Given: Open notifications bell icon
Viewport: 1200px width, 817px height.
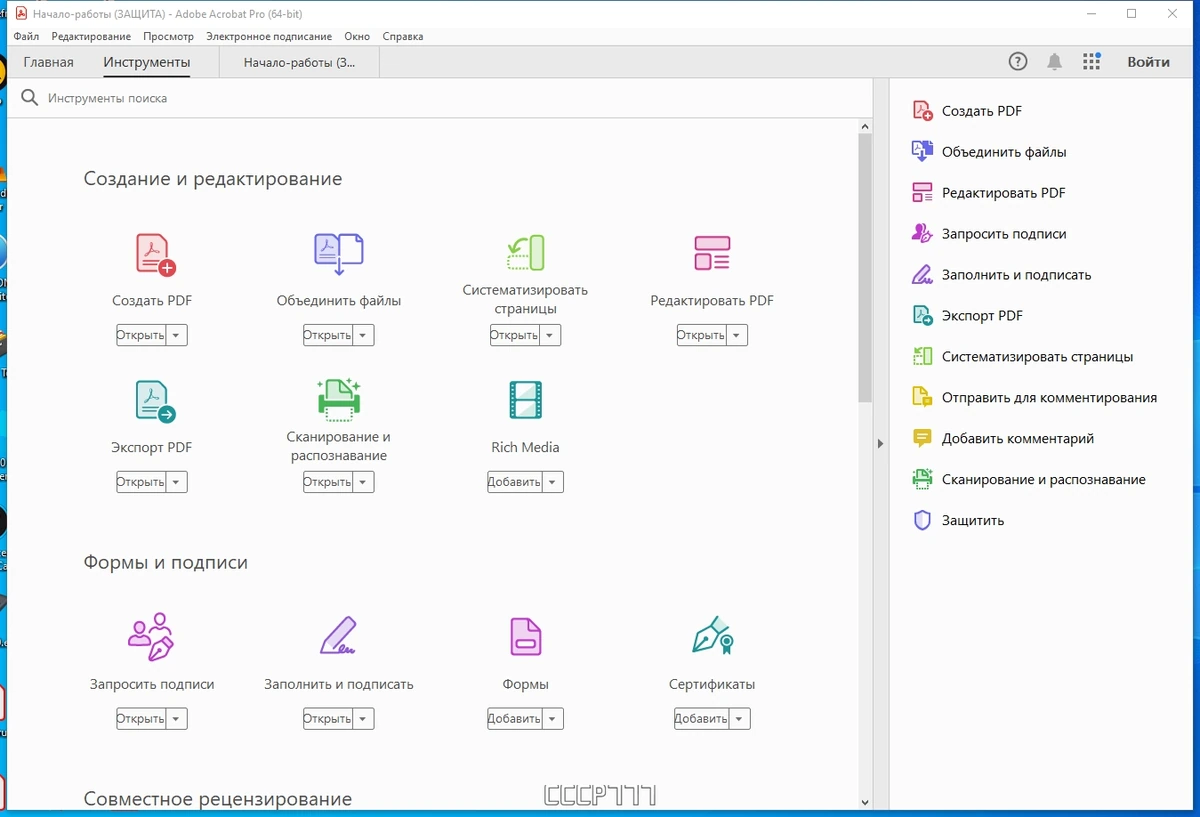Looking at the screenshot, I should click(1054, 62).
